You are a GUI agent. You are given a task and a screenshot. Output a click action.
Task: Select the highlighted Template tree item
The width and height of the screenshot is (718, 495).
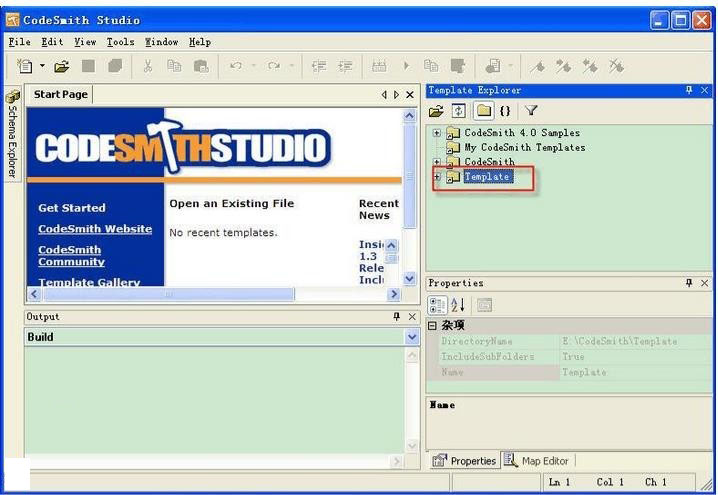point(487,177)
